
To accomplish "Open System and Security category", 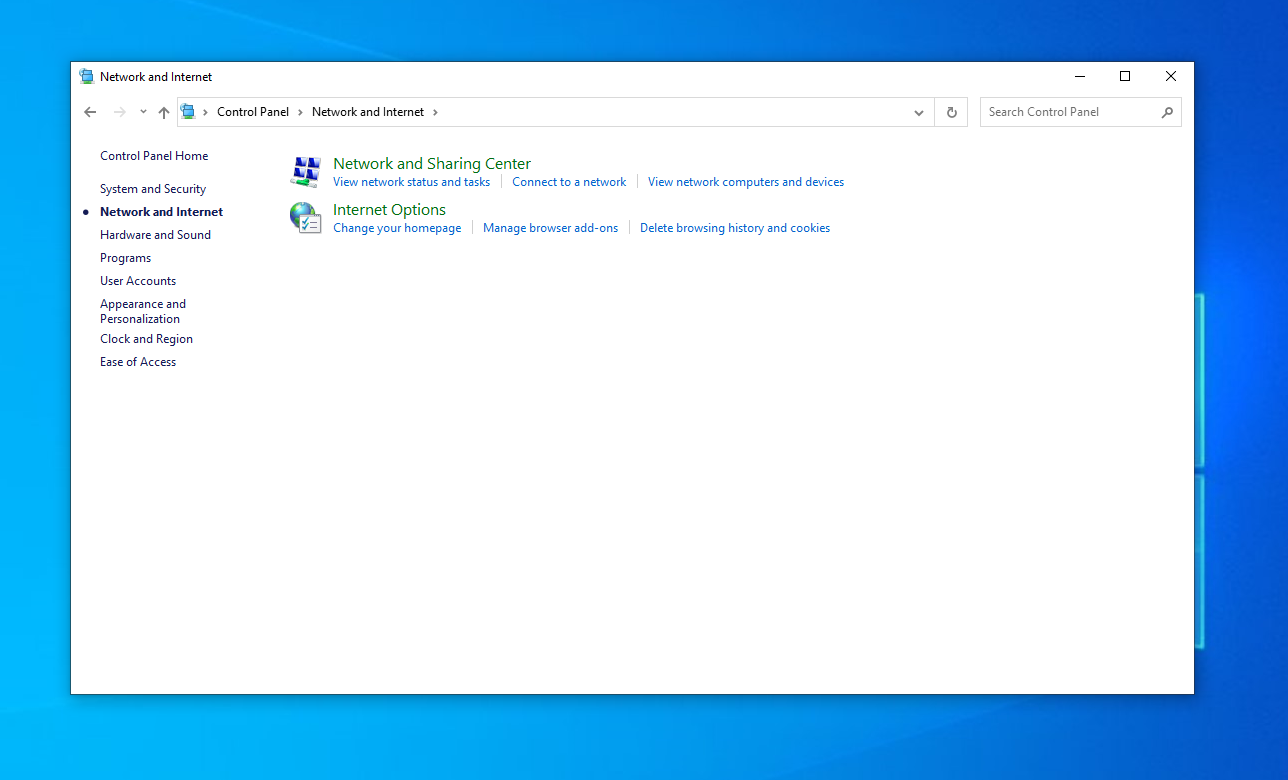I will click(153, 189).
